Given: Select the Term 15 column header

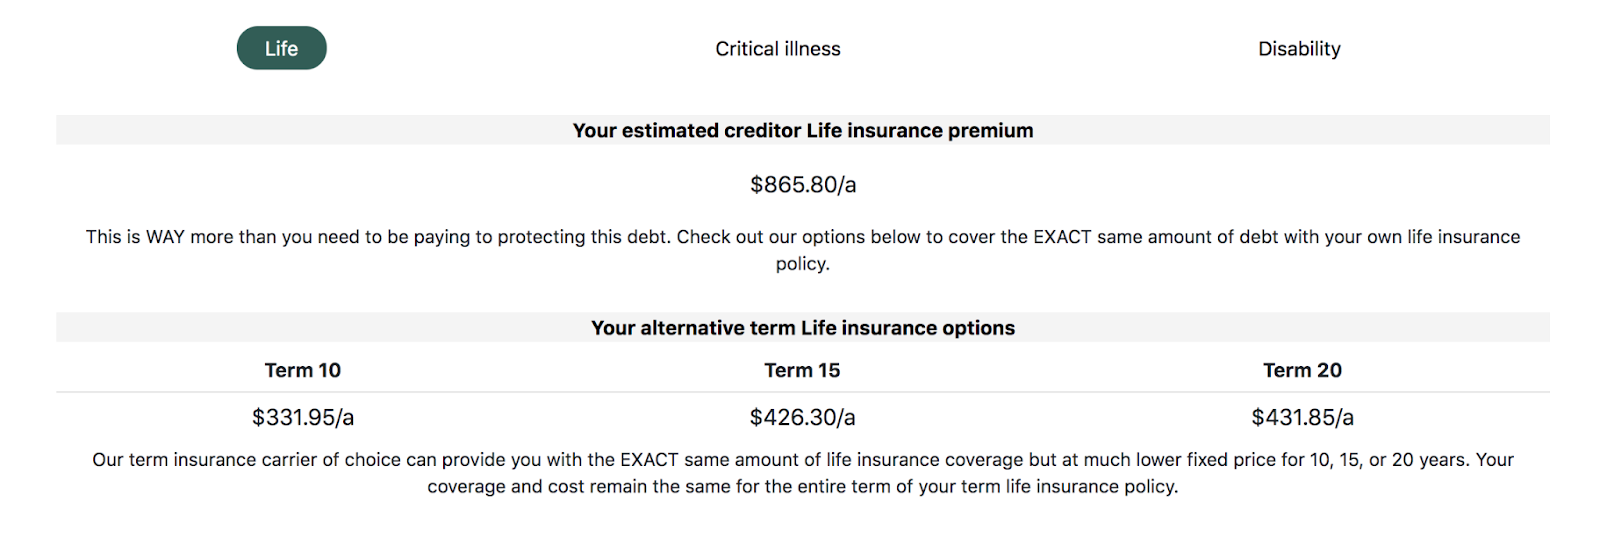Looking at the screenshot, I should [x=802, y=371].
